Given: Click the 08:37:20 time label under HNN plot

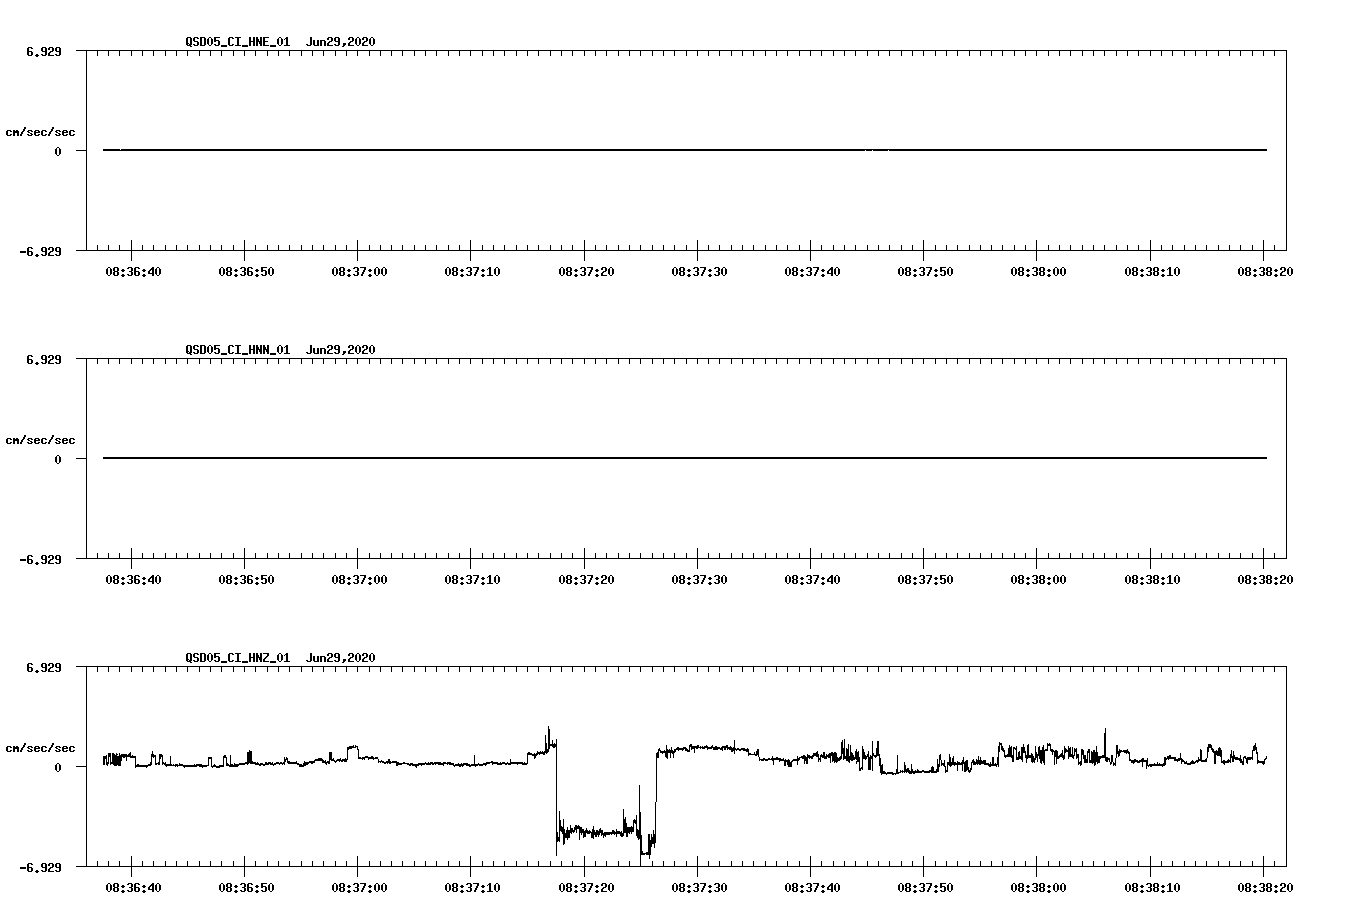Looking at the screenshot, I should [586, 580].
